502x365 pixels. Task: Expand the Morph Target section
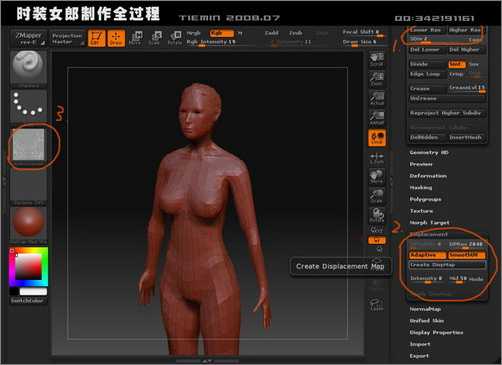(x=430, y=222)
